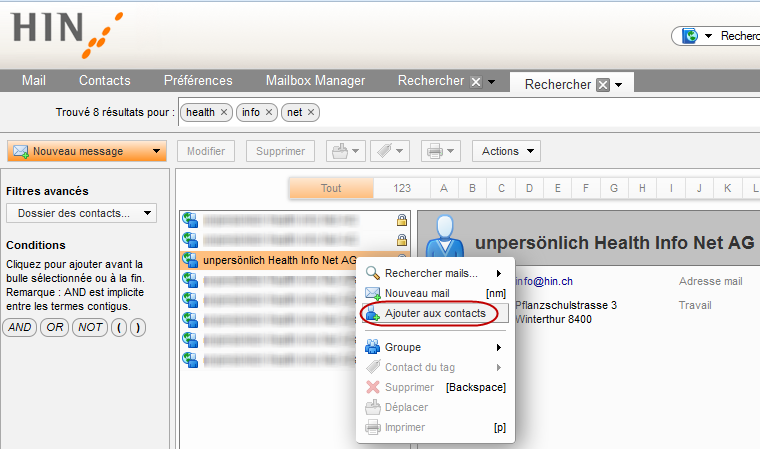
Task: Remove the info search bubble
Action: [269, 112]
